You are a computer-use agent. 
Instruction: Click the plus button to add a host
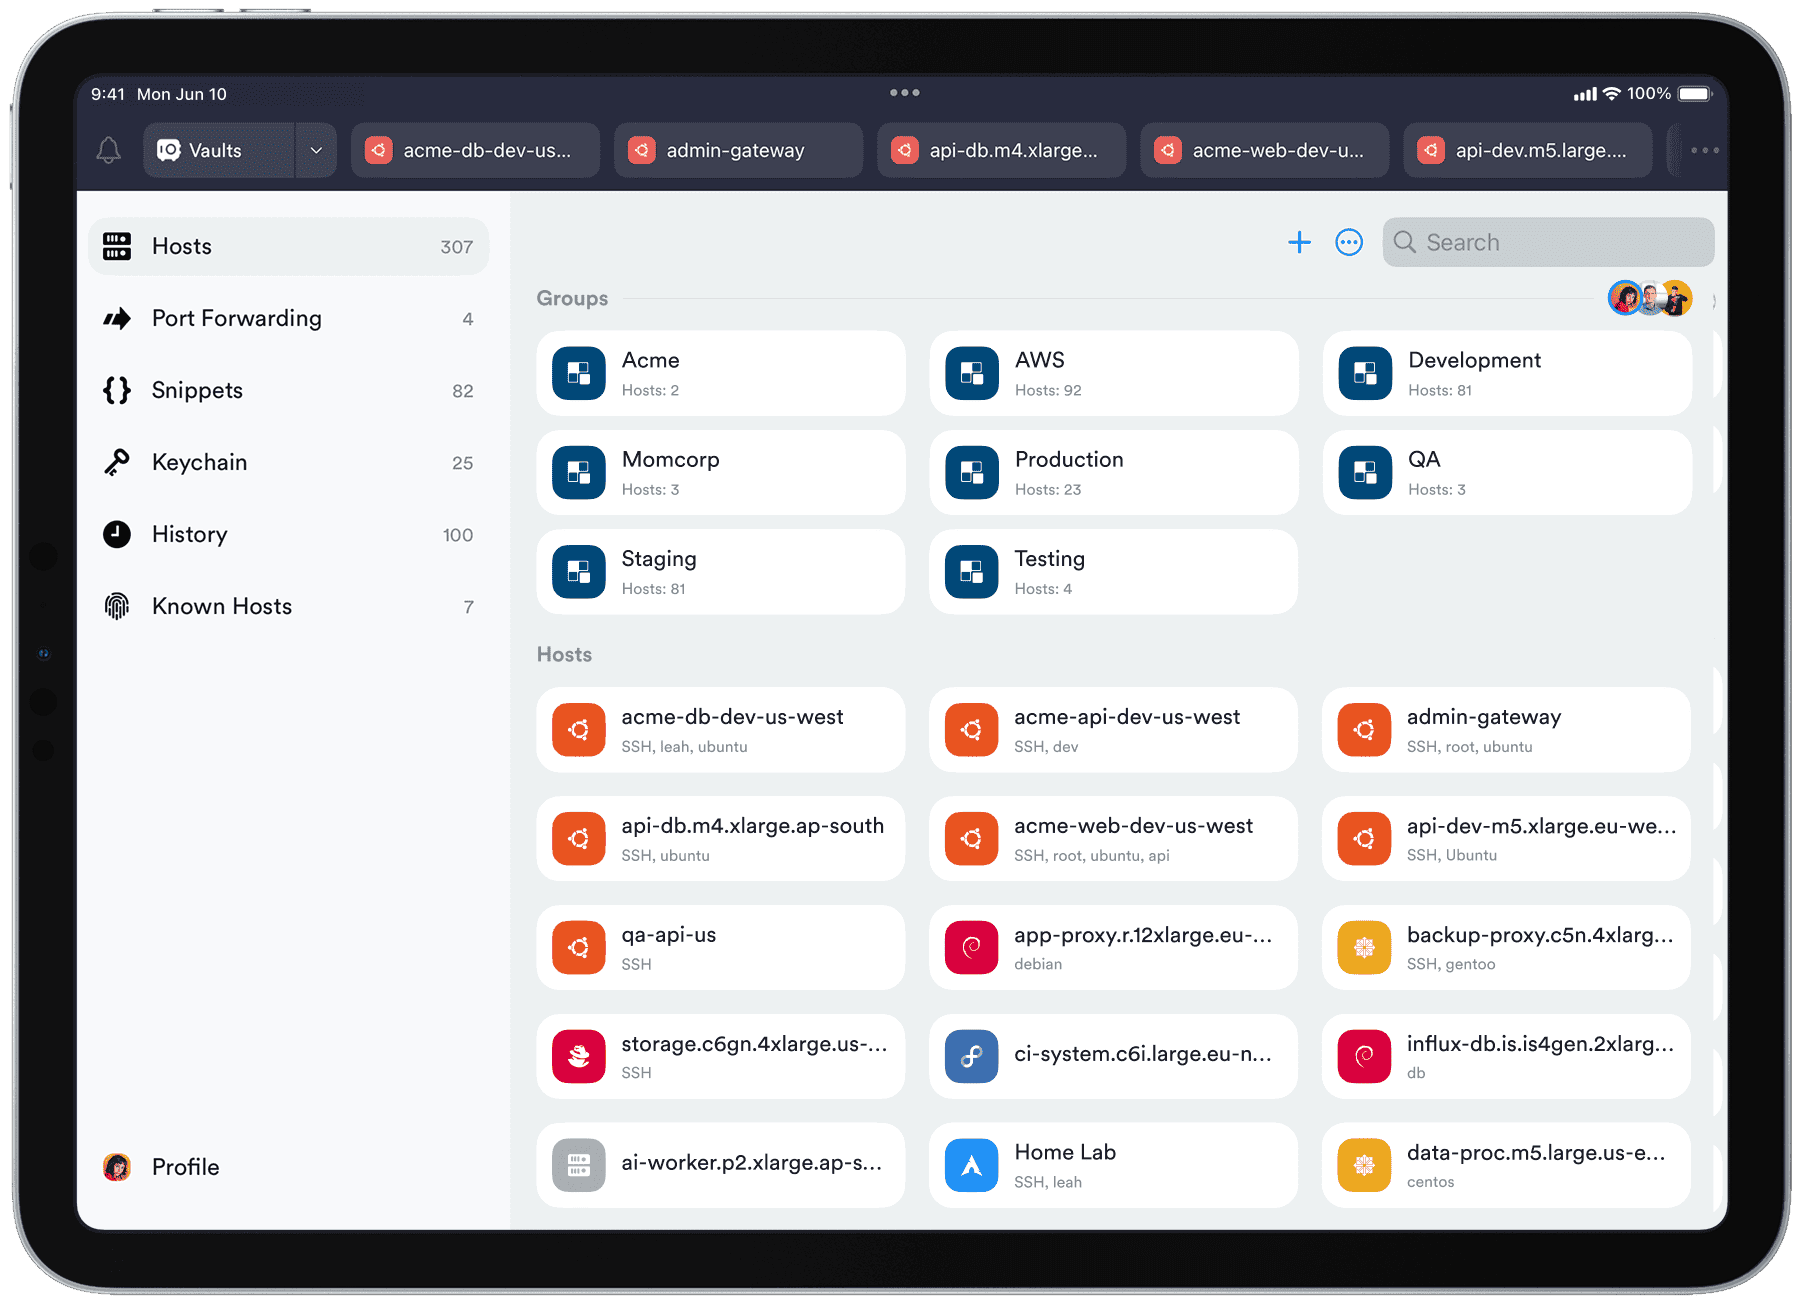[1299, 242]
